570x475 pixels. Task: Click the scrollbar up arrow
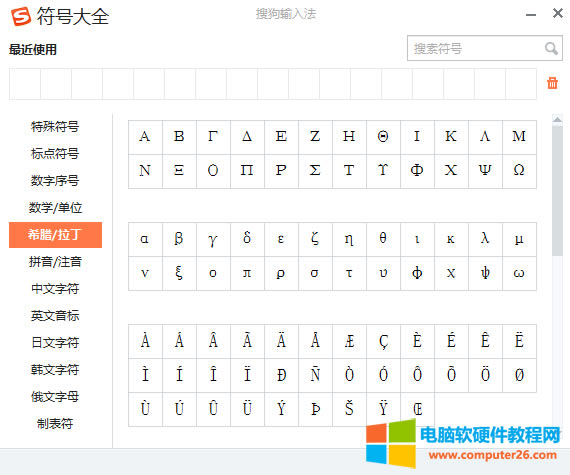coord(557,120)
